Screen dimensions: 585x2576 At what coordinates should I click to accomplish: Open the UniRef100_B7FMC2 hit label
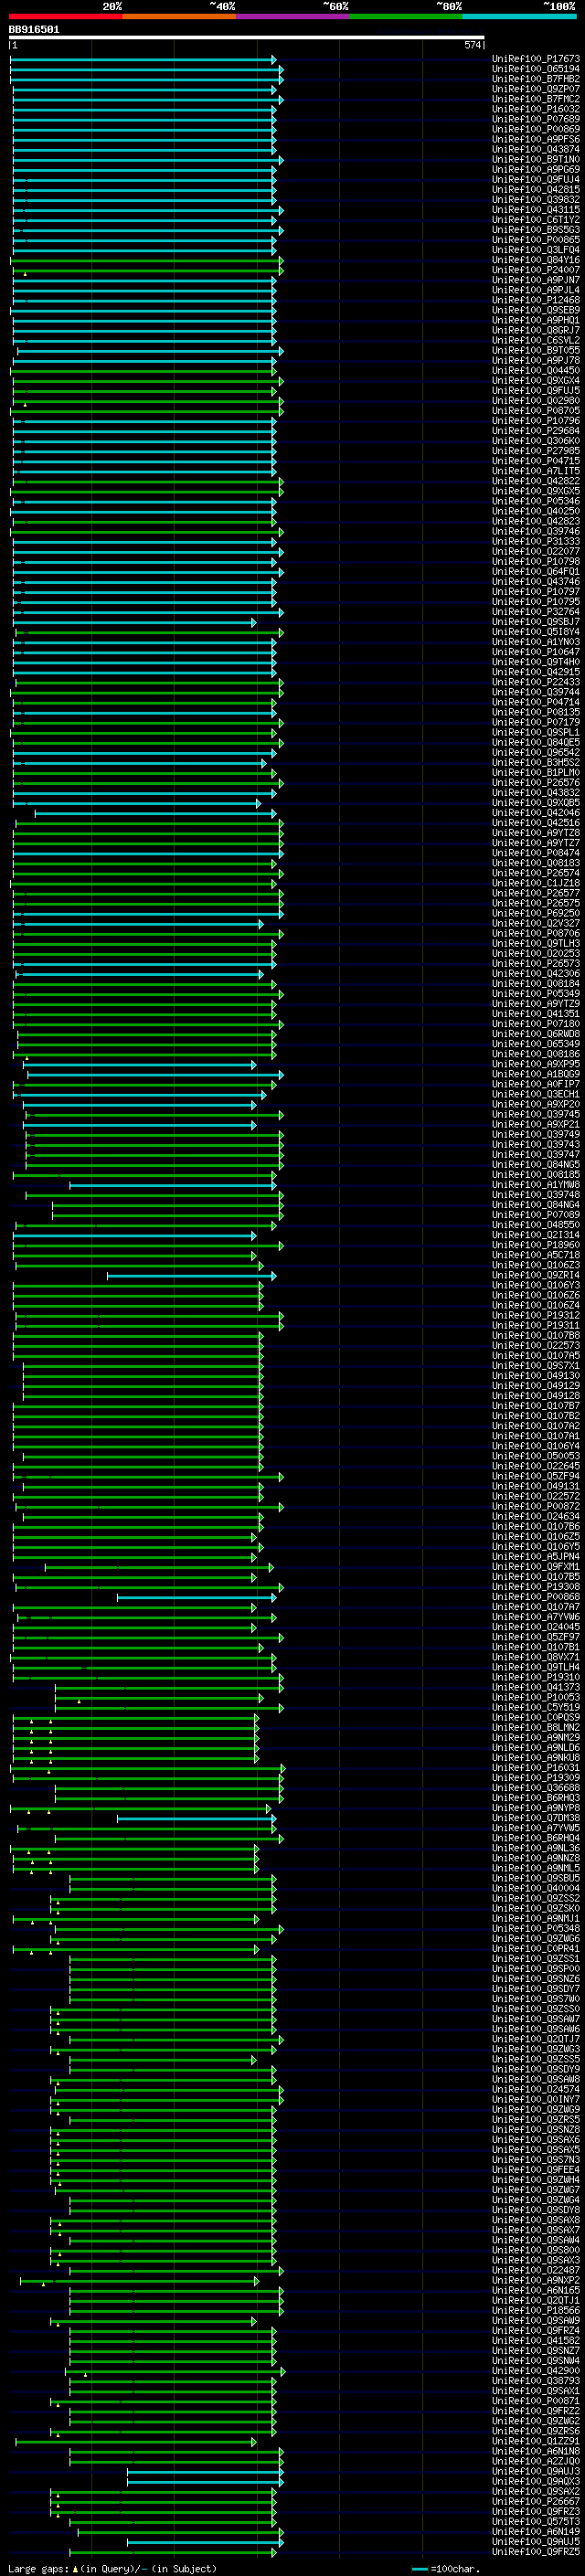pyautogui.click(x=536, y=99)
